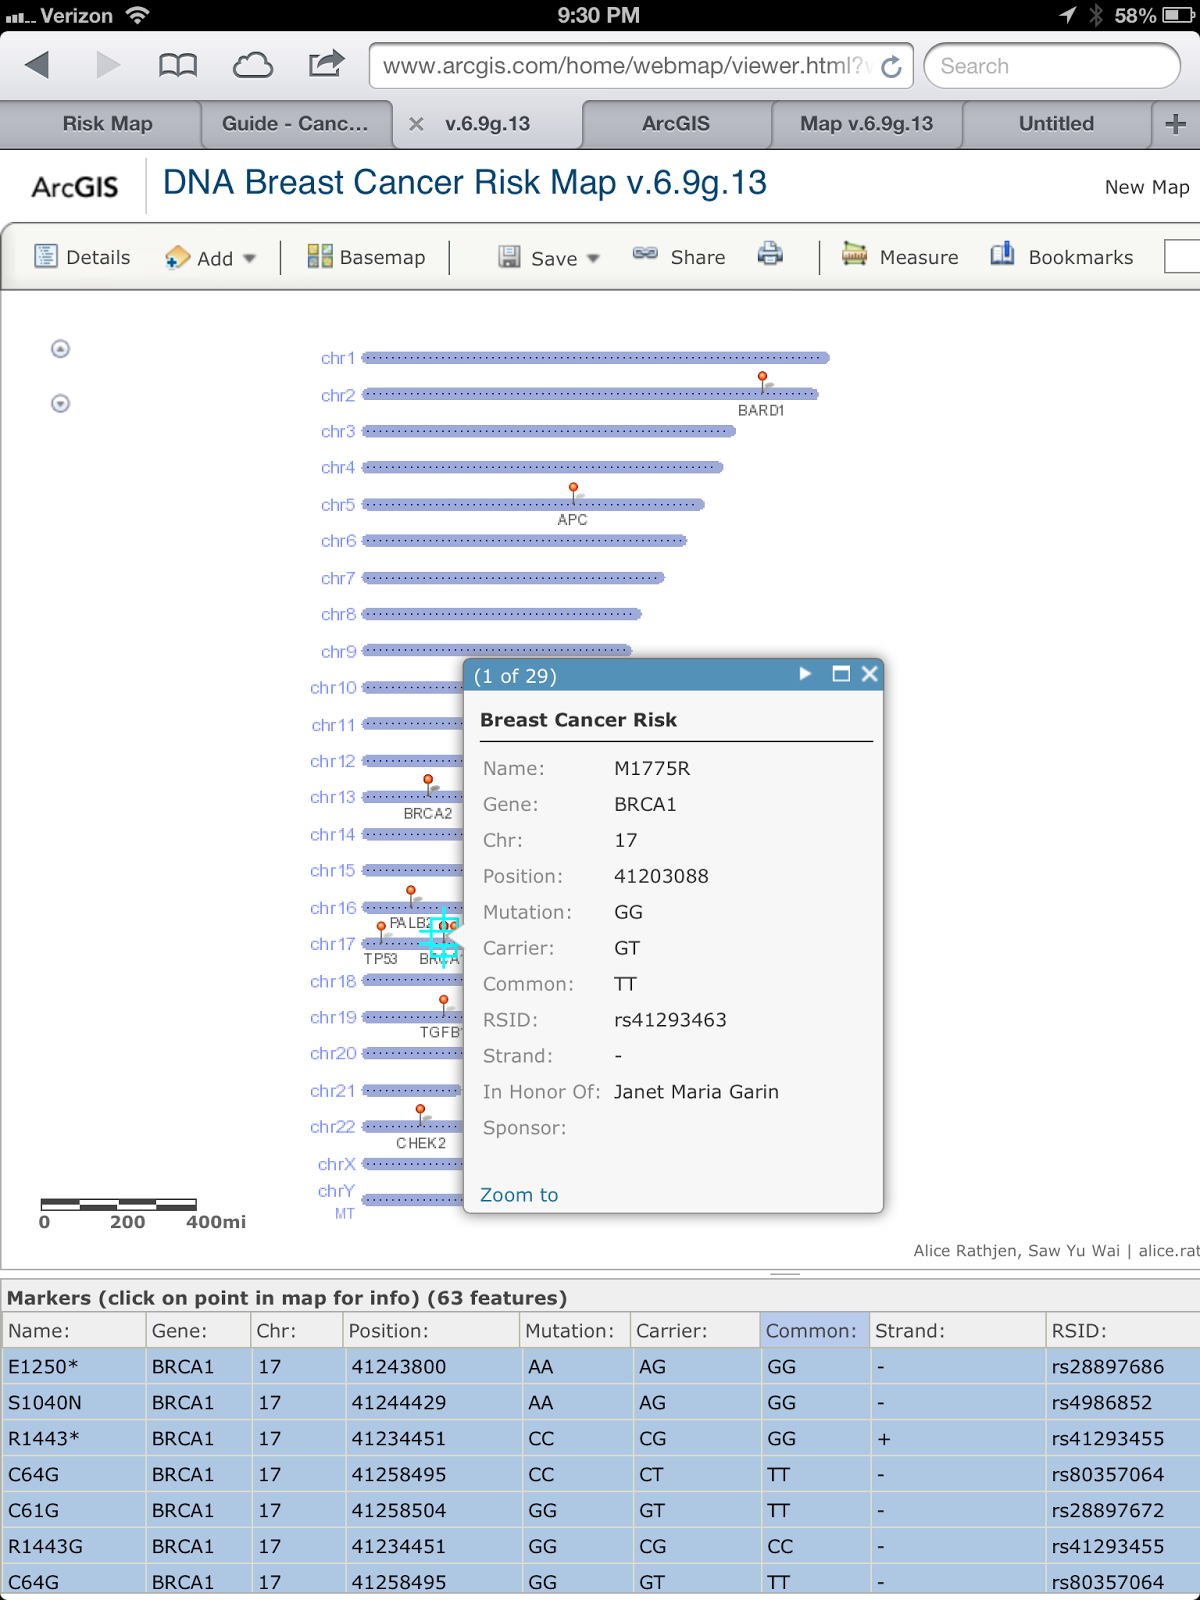Open the Add layer dropdown
This screenshot has height=1600, width=1200.
[x=210, y=258]
